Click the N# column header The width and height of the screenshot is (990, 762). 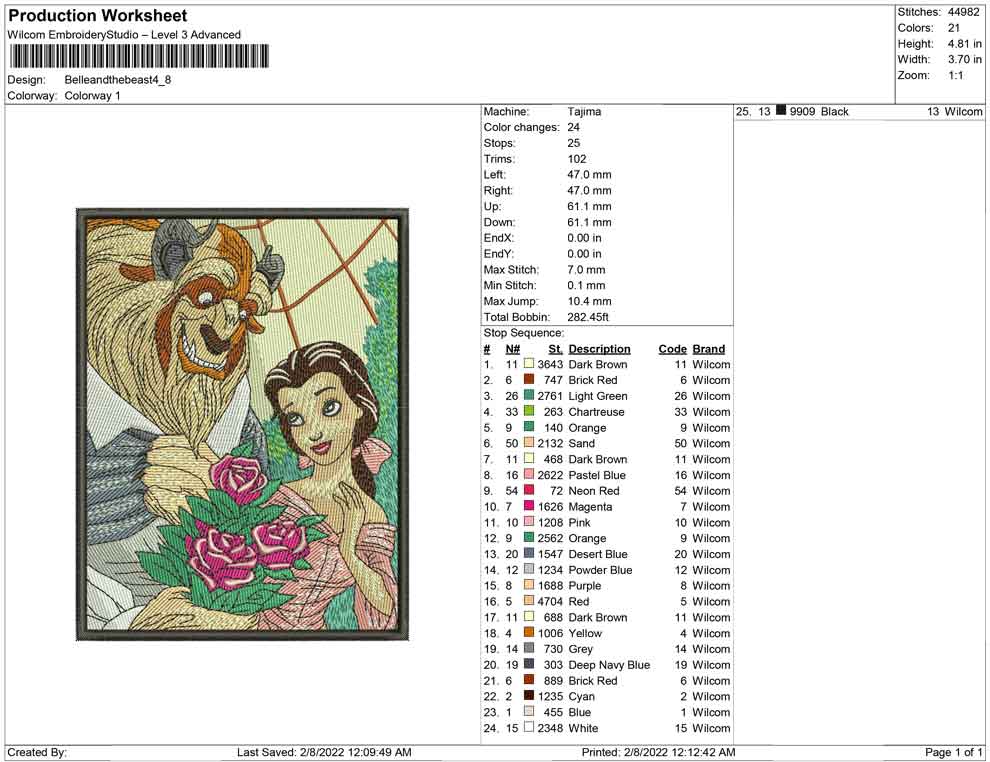click(512, 348)
